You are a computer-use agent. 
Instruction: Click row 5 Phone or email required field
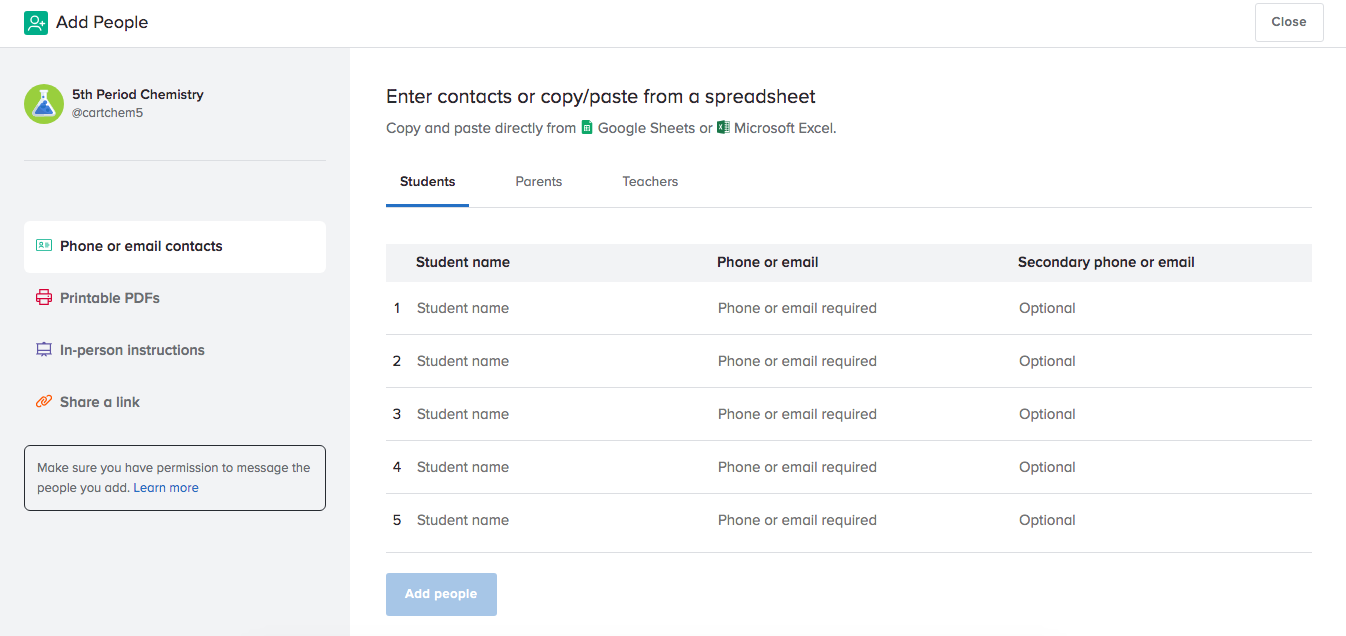pos(859,520)
